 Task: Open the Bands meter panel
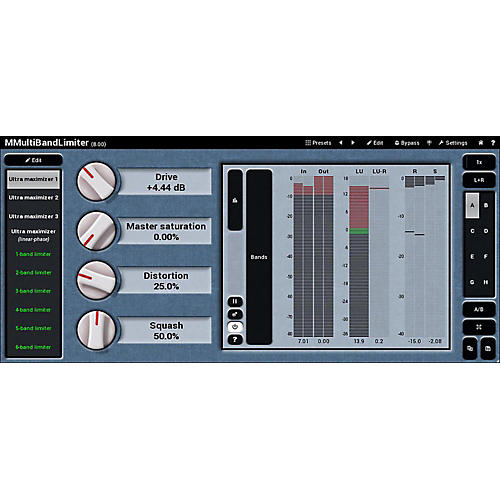pos(259,257)
